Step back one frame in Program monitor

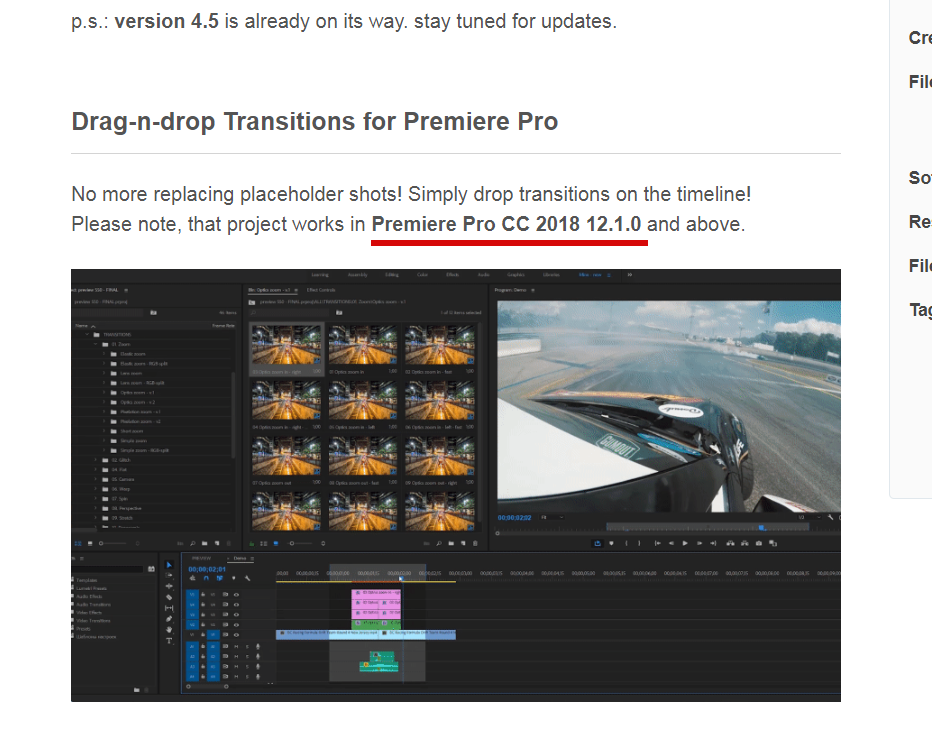(671, 543)
